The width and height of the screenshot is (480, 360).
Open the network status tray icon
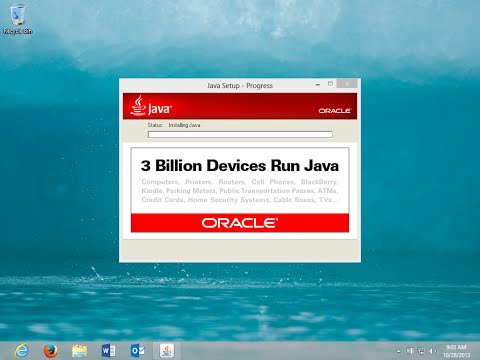point(421,351)
